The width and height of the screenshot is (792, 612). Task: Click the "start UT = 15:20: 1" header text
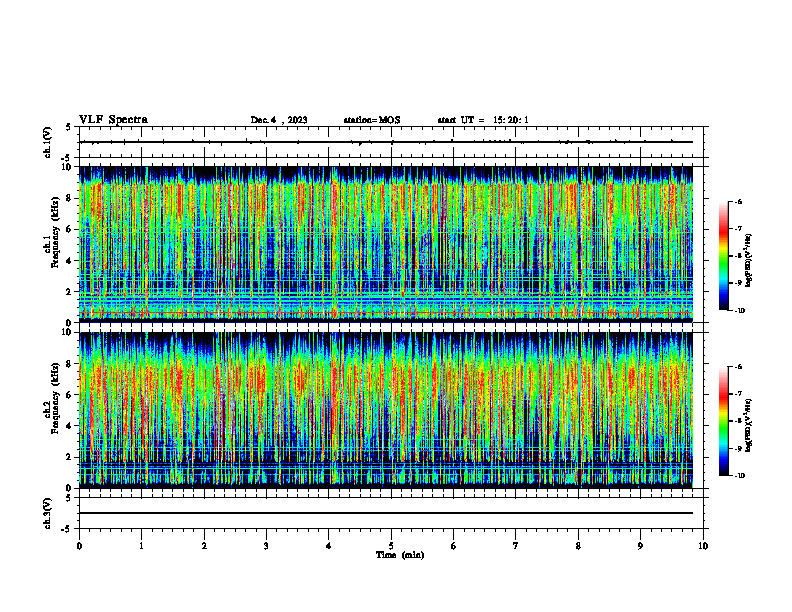[483, 120]
